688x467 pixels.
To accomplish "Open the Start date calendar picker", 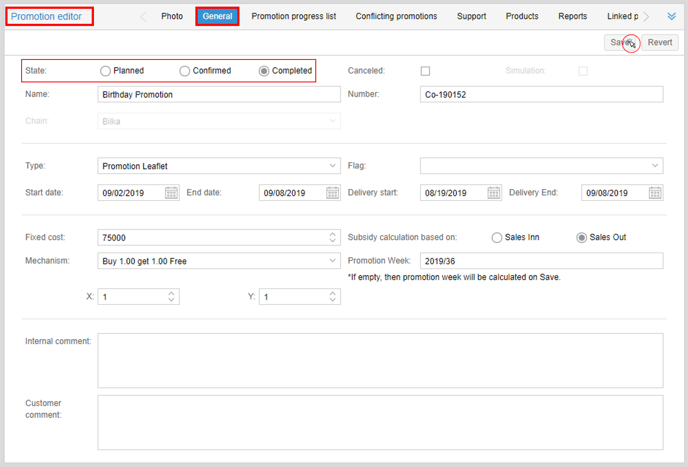I will coord(171,193).
